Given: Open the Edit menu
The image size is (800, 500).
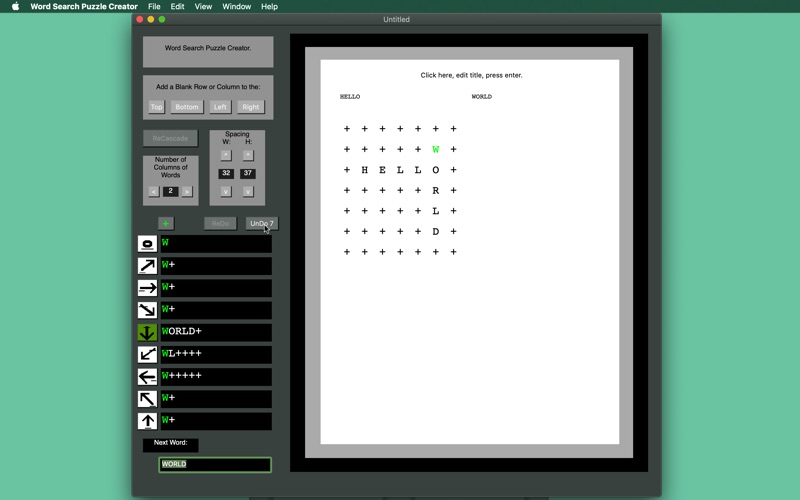Looking at the screenshot, I should click(177, 7).
